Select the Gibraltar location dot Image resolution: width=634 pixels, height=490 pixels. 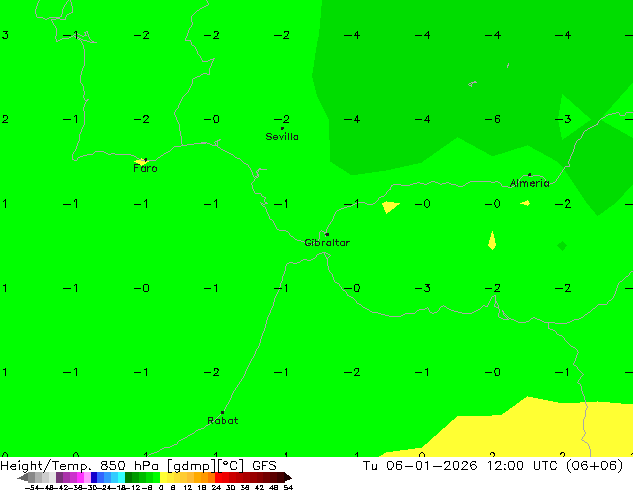[x=327, y=234]
